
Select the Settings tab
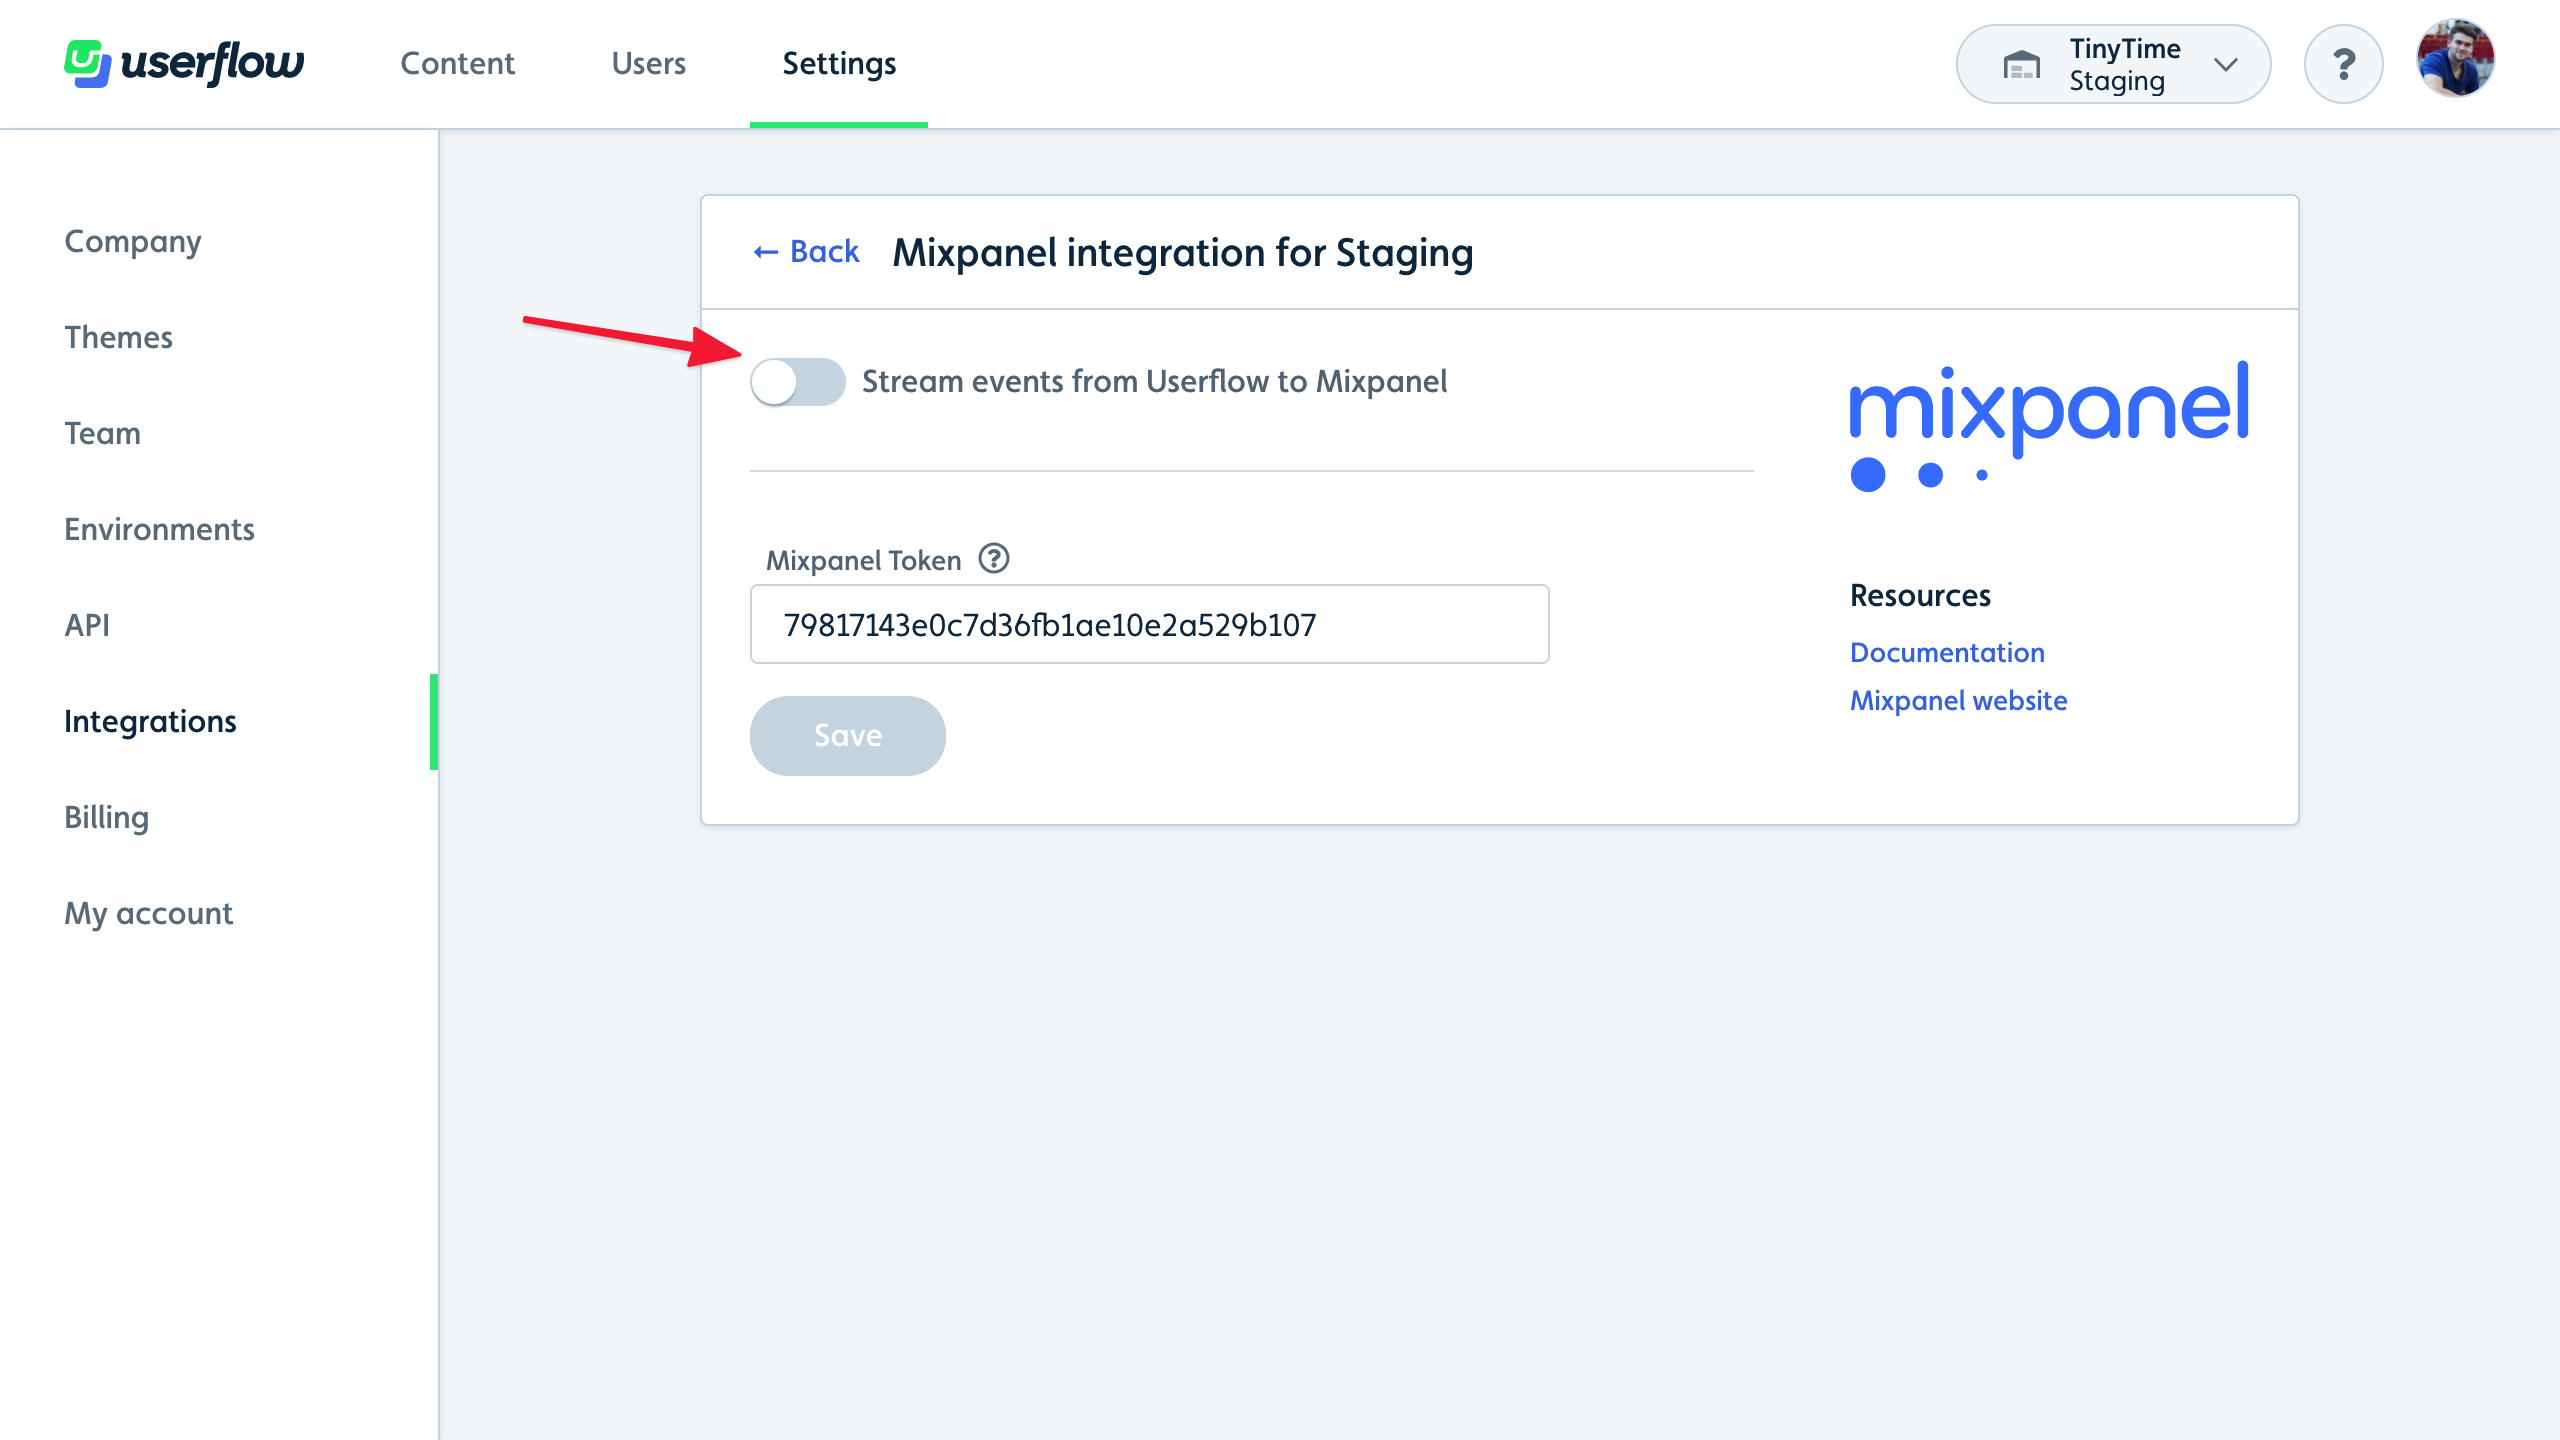click(839, 63)
